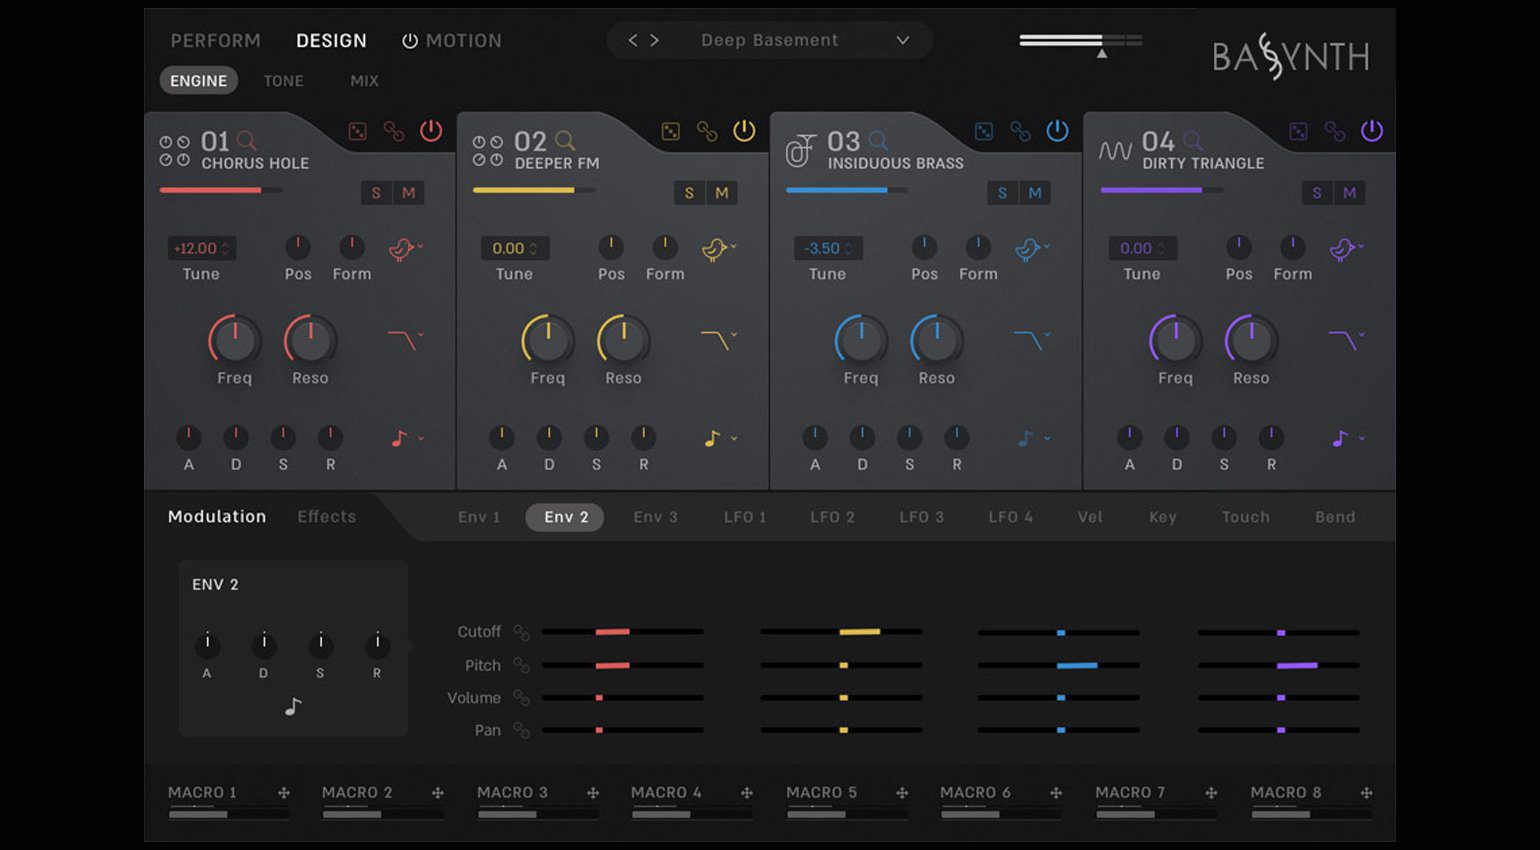Viewport: 1540px width, 850px height.
Task: Click the bird icon on layer 04
Action: (1342, 249)
